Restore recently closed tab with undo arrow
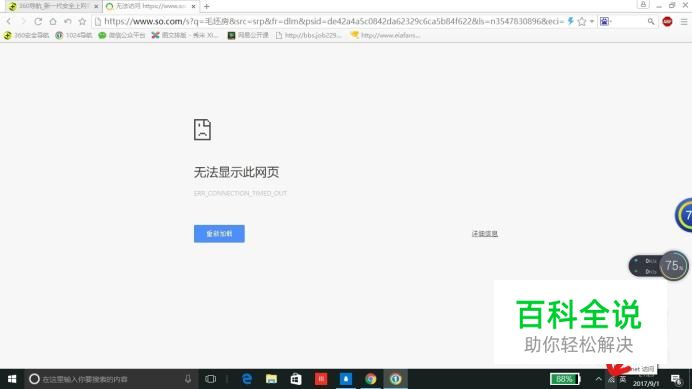This screenshot has height=389, width=692. click(x=68, y=21)
